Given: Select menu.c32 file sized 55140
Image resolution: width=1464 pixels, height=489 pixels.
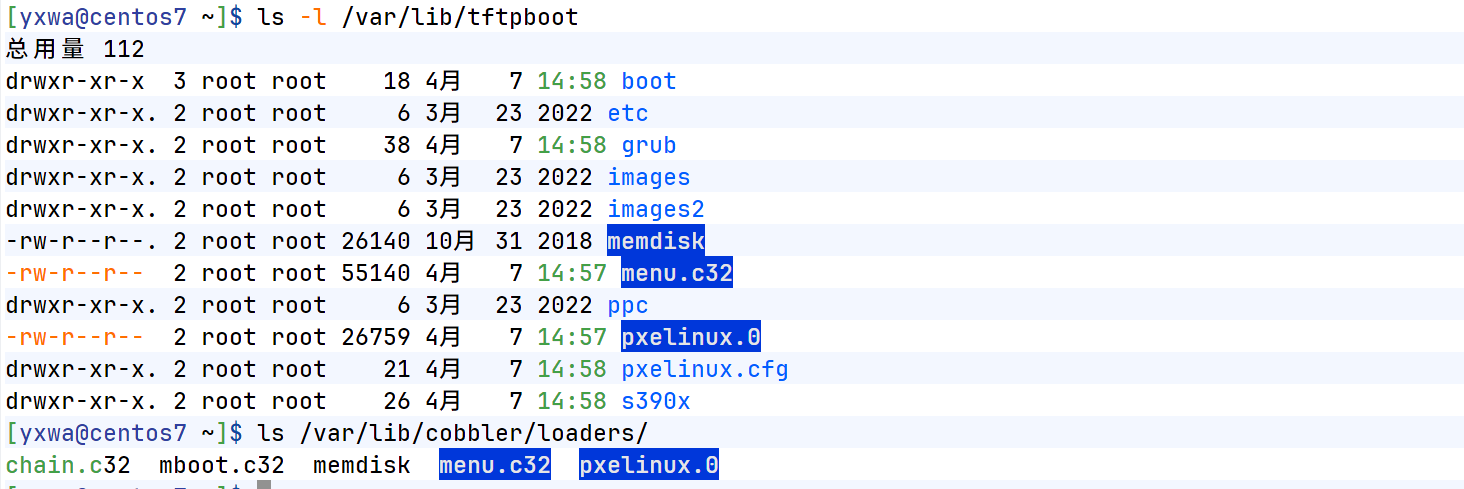Looking at the screenshot, I should pos(676,273).
